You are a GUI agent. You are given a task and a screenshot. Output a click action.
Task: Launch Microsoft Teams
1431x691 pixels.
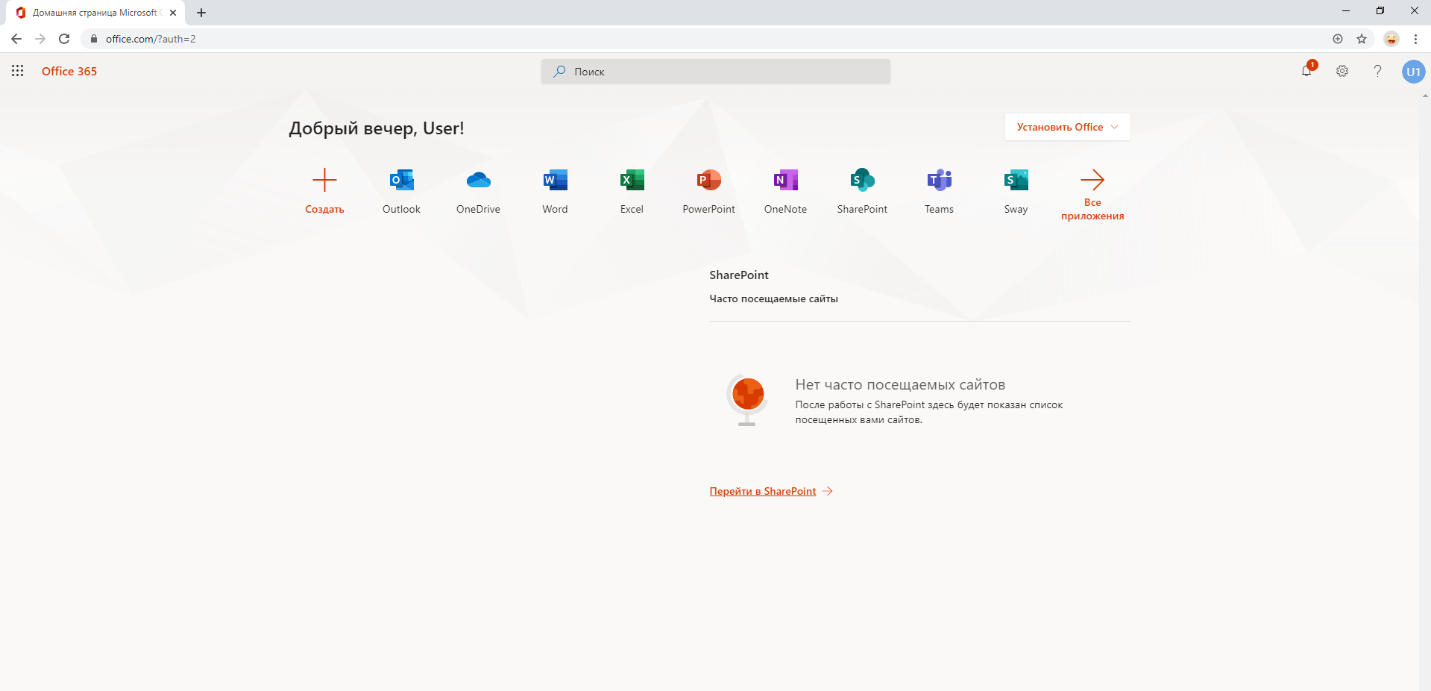pos(939,180)
